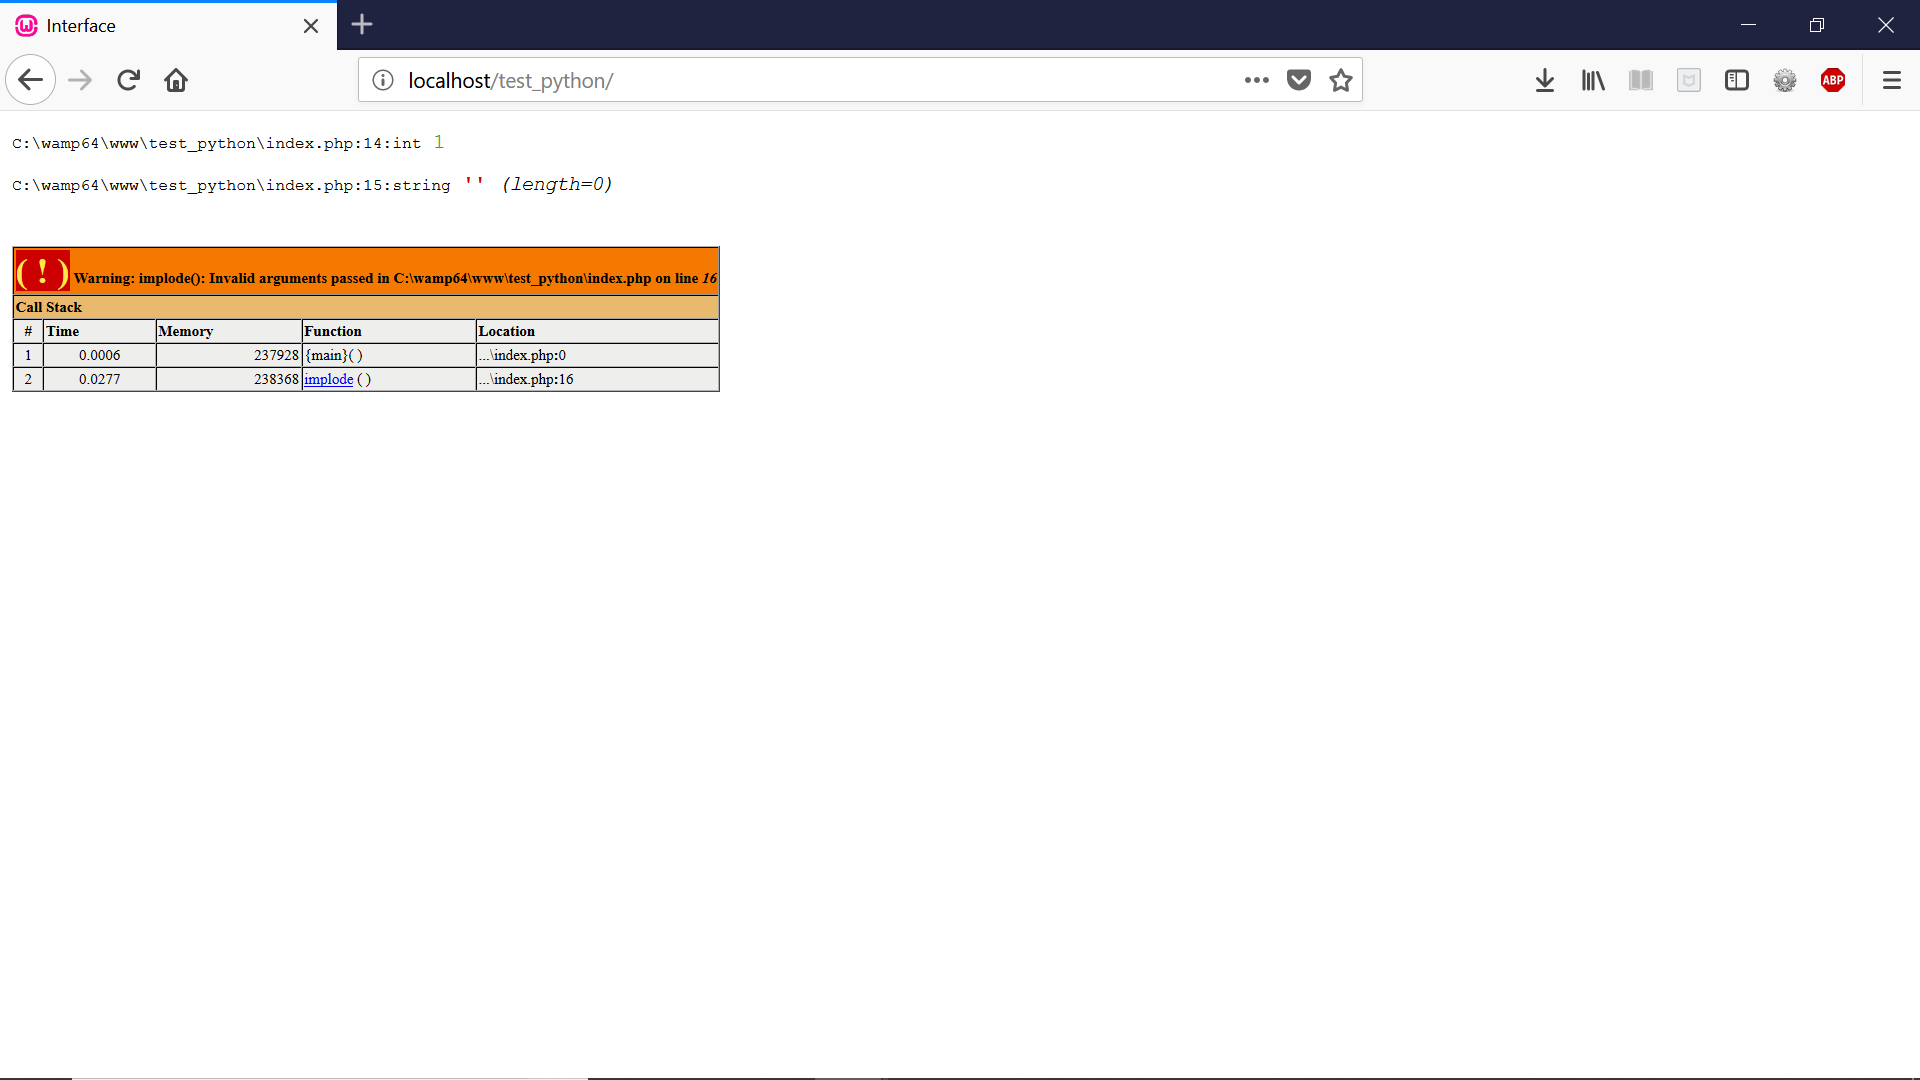1920x1080 pixels.
Task: Open the page actions three-dot menu
Action: tap(1256, 80)
